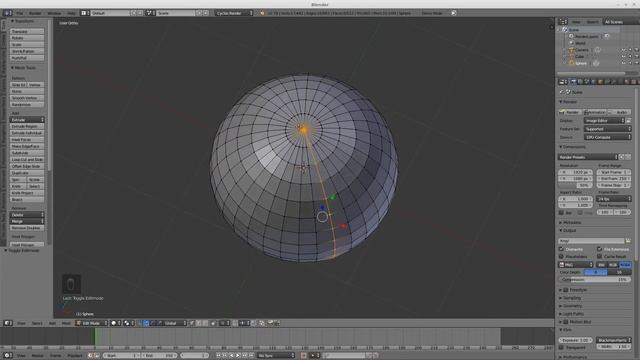This screenshot has height=360, width=640.
Task: Expand the Freestyle panel
Action: tap(573, 290)
